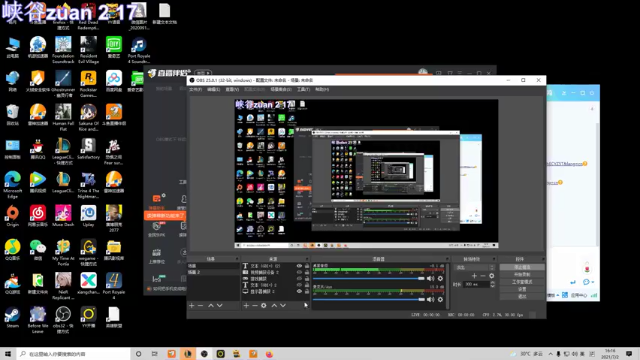
Task: Toggle visibility of first text source
Action: (x=299, y=266)
